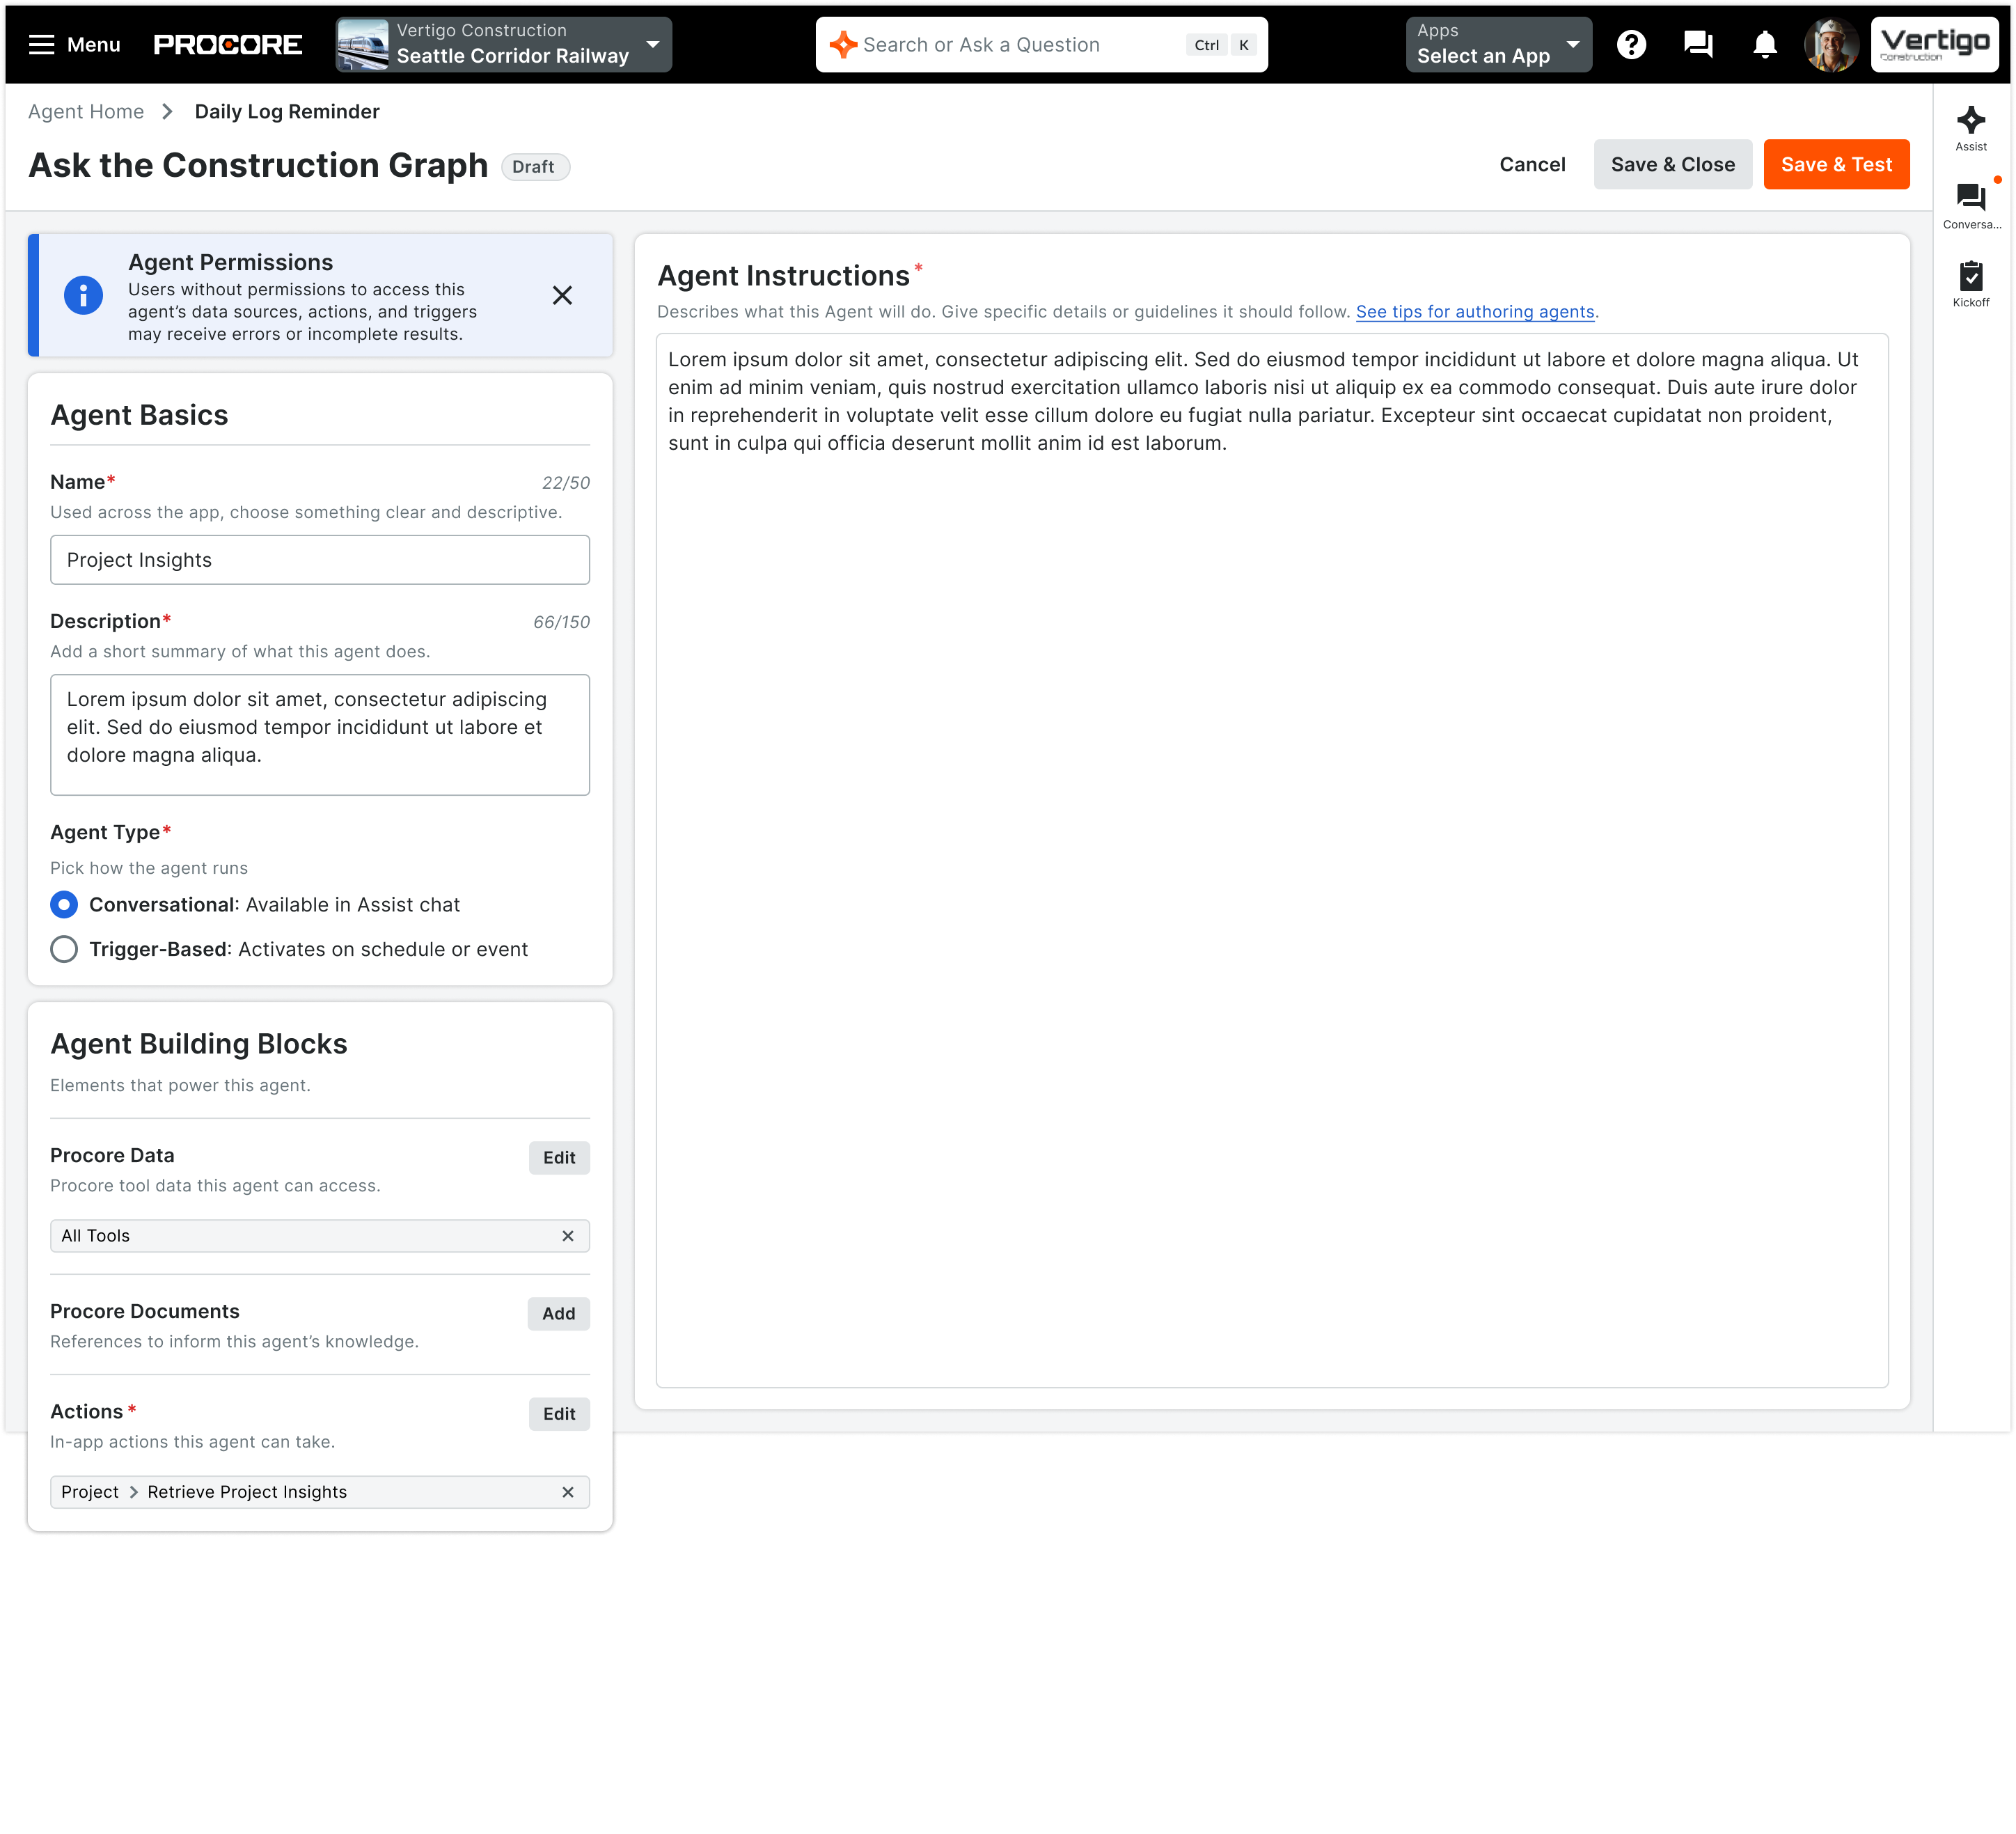This screenshot has height=1834, width=2016.
Task: Click Add for Procore Documents
Action: pos(558,1314)
